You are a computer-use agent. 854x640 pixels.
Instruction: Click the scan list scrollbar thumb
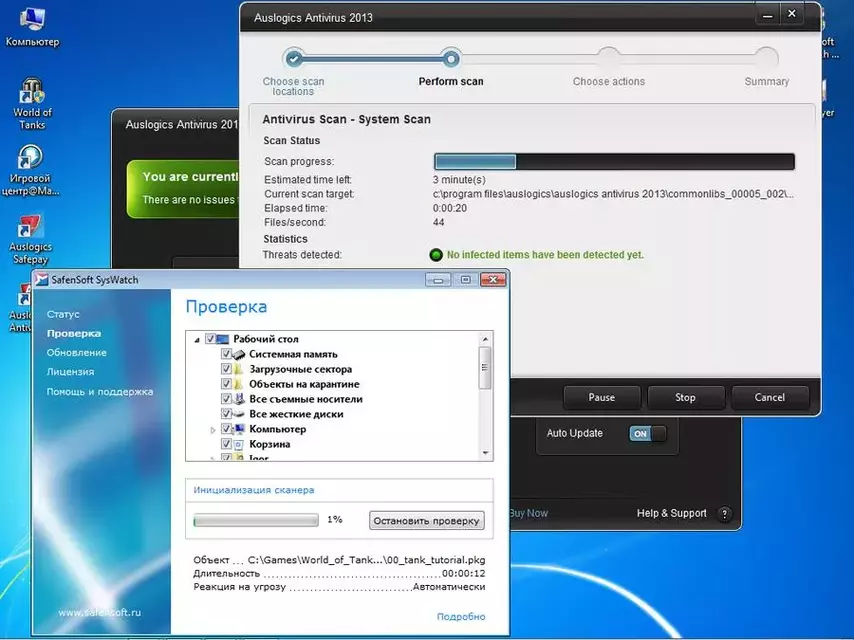pyautogui.click(x=485, y=368)
